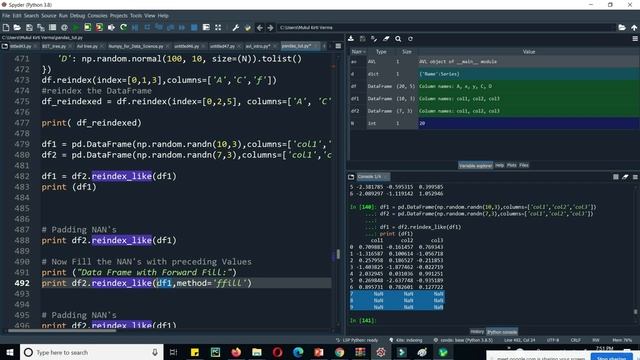Import data icon in Variable explorer

click(351, 39)
